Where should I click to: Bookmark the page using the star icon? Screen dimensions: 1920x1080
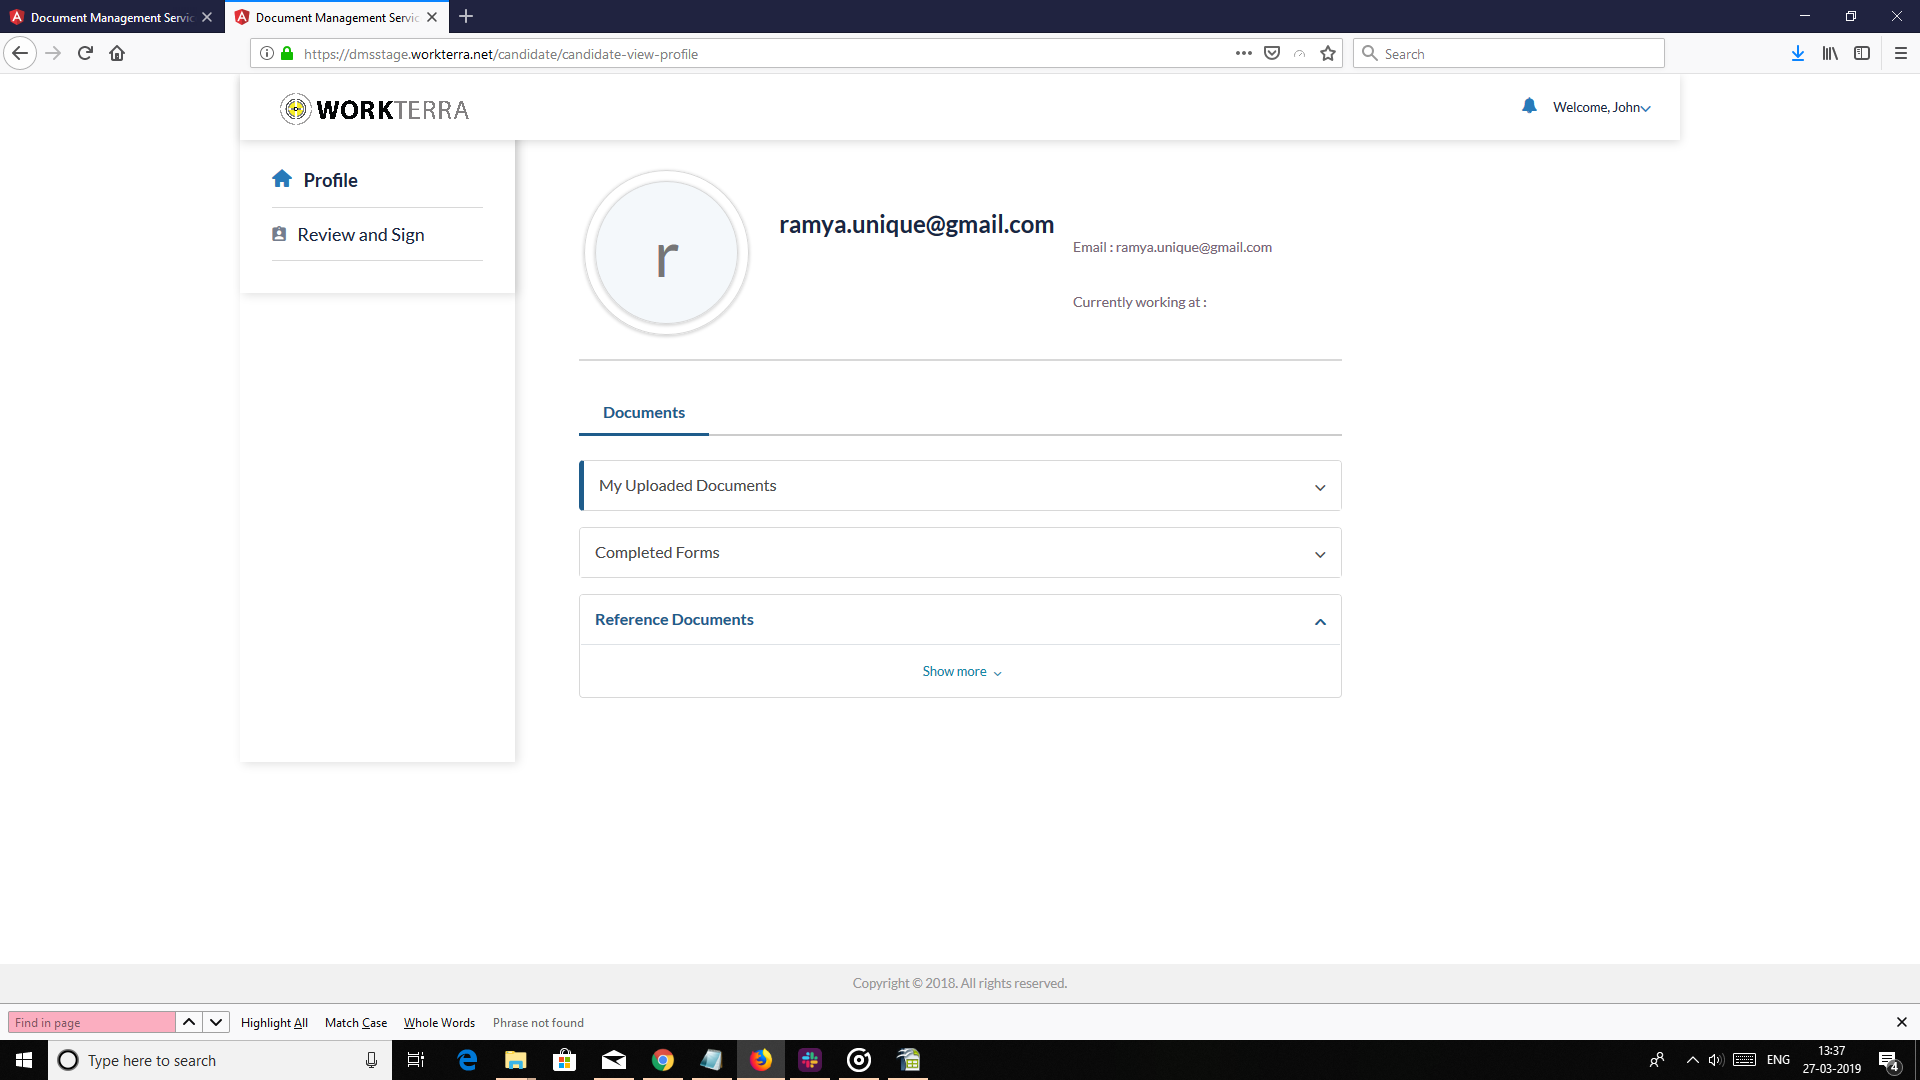(1328, 53)
